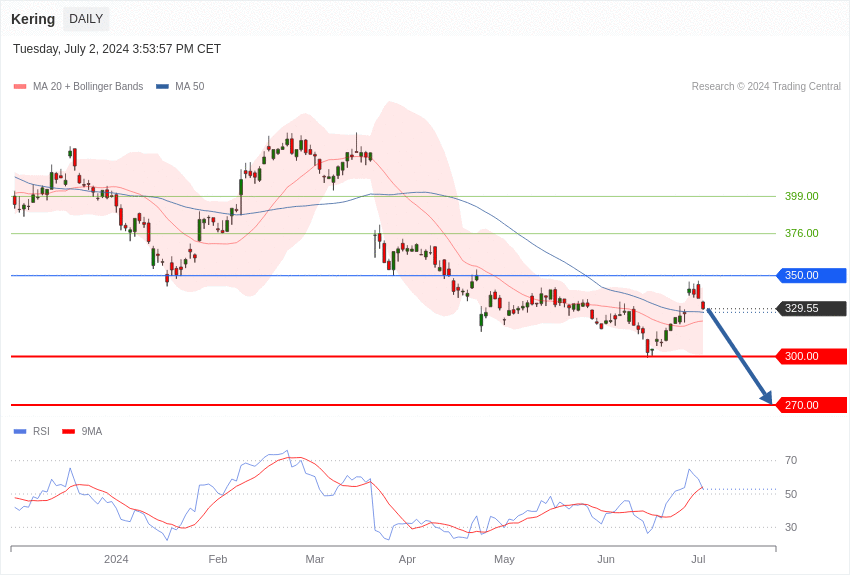Select the Jul label on time axis
This screenshot has height=576, width=850.
698,559
